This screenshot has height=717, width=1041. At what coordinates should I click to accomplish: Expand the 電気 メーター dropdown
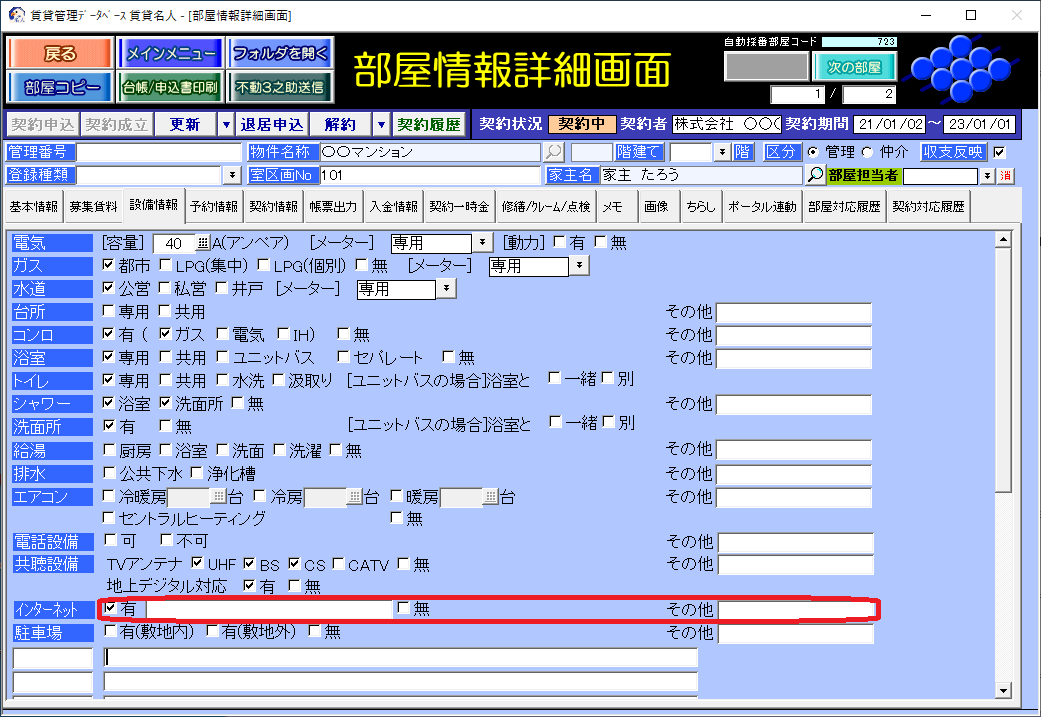coord(480,243)
